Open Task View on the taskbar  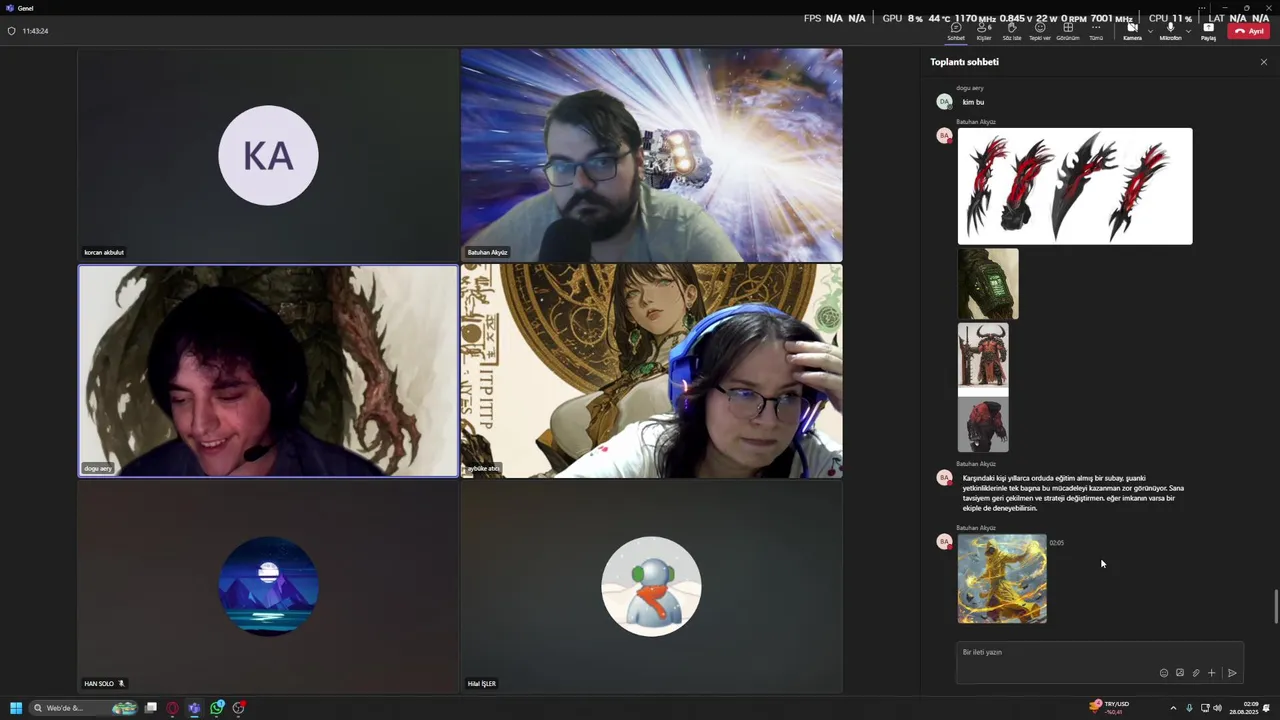coord(151,708)
